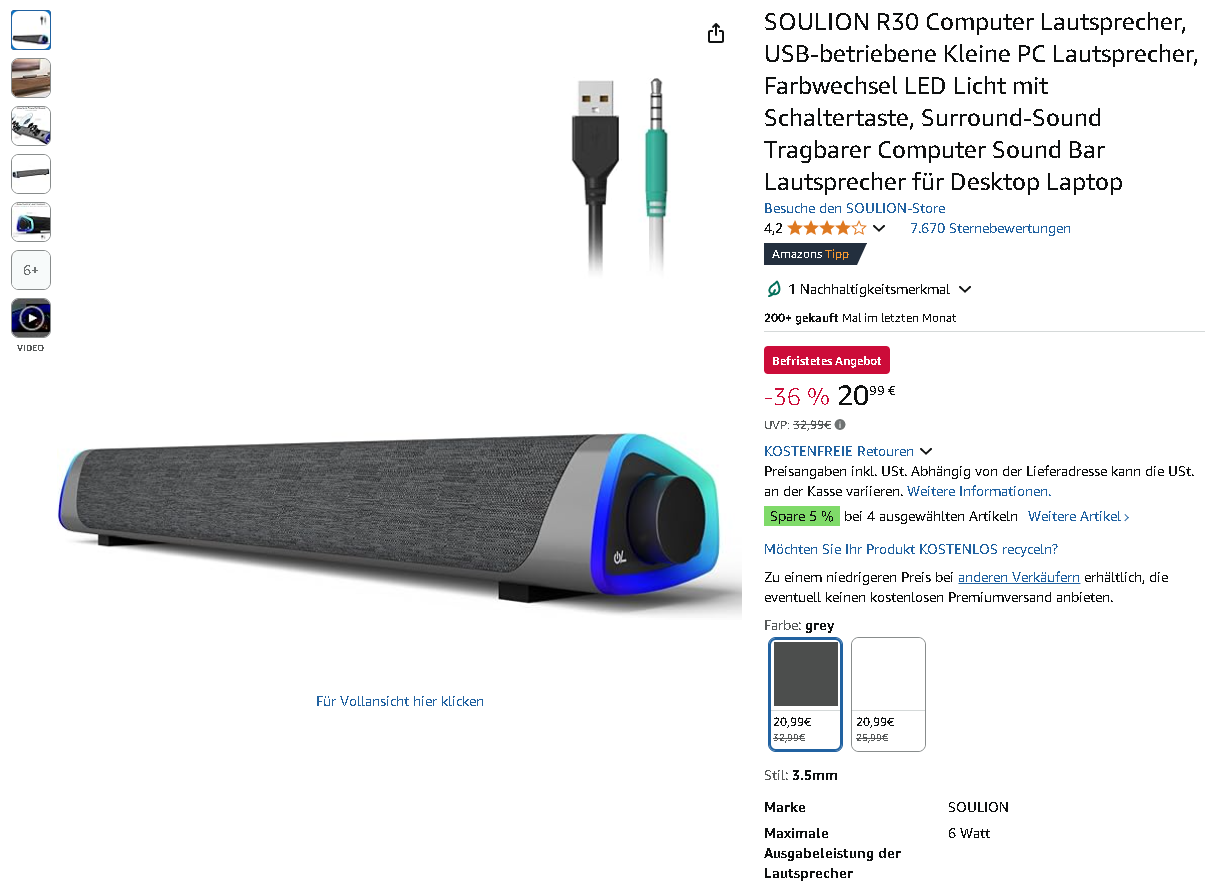Viewport: 1210px width, 884px height.
Task: Select the white color swatch option
Action: pyautogui.click(x=888, y=694)
